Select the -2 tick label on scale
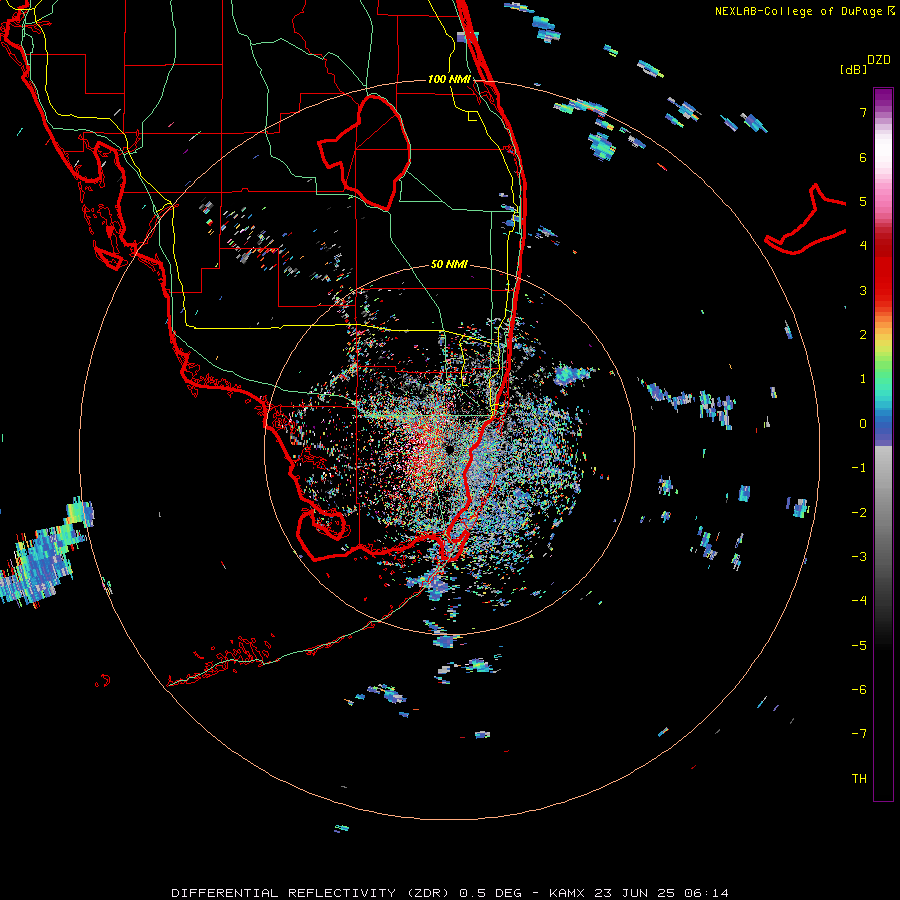This screenshot has height=900, width=900. pyautogui.click(x=859, y=512)
